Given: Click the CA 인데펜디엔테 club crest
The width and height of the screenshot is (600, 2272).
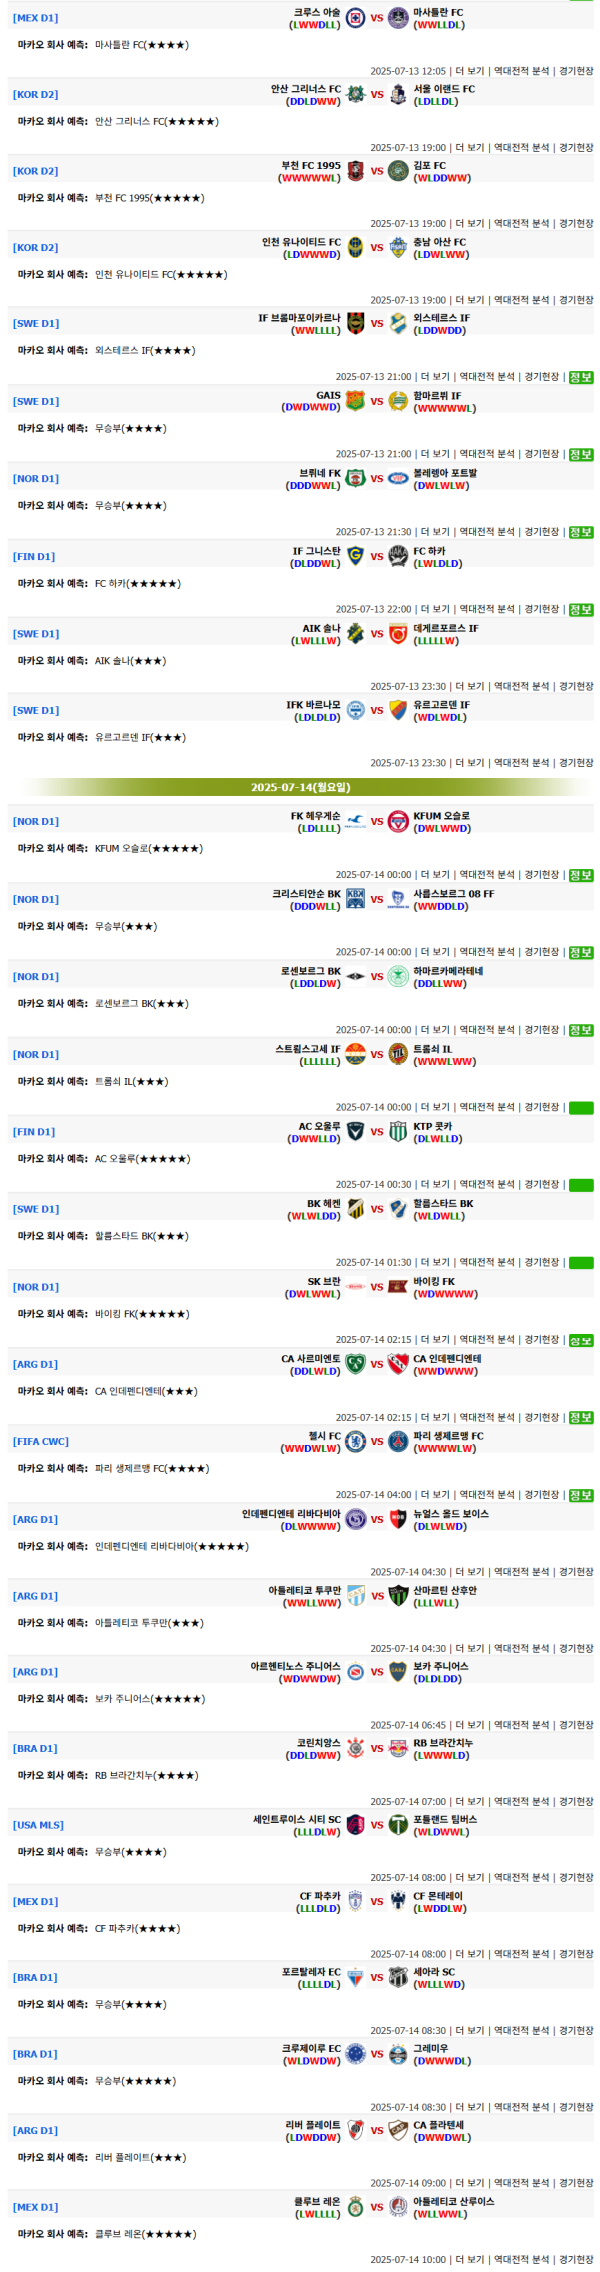Looking at the screenshot, I should 398,1364.
